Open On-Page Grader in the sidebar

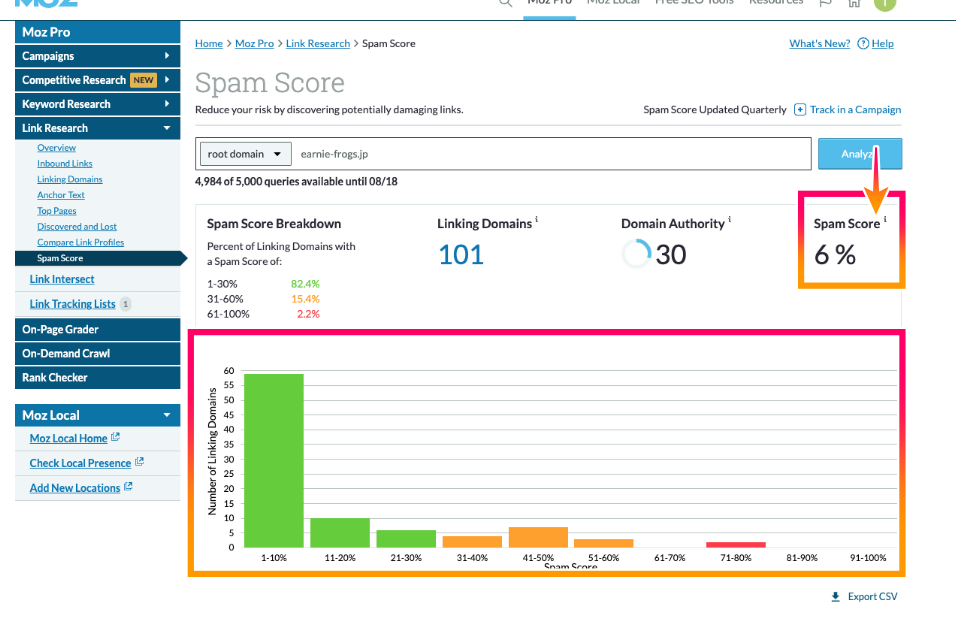click(x=98, y=329)
